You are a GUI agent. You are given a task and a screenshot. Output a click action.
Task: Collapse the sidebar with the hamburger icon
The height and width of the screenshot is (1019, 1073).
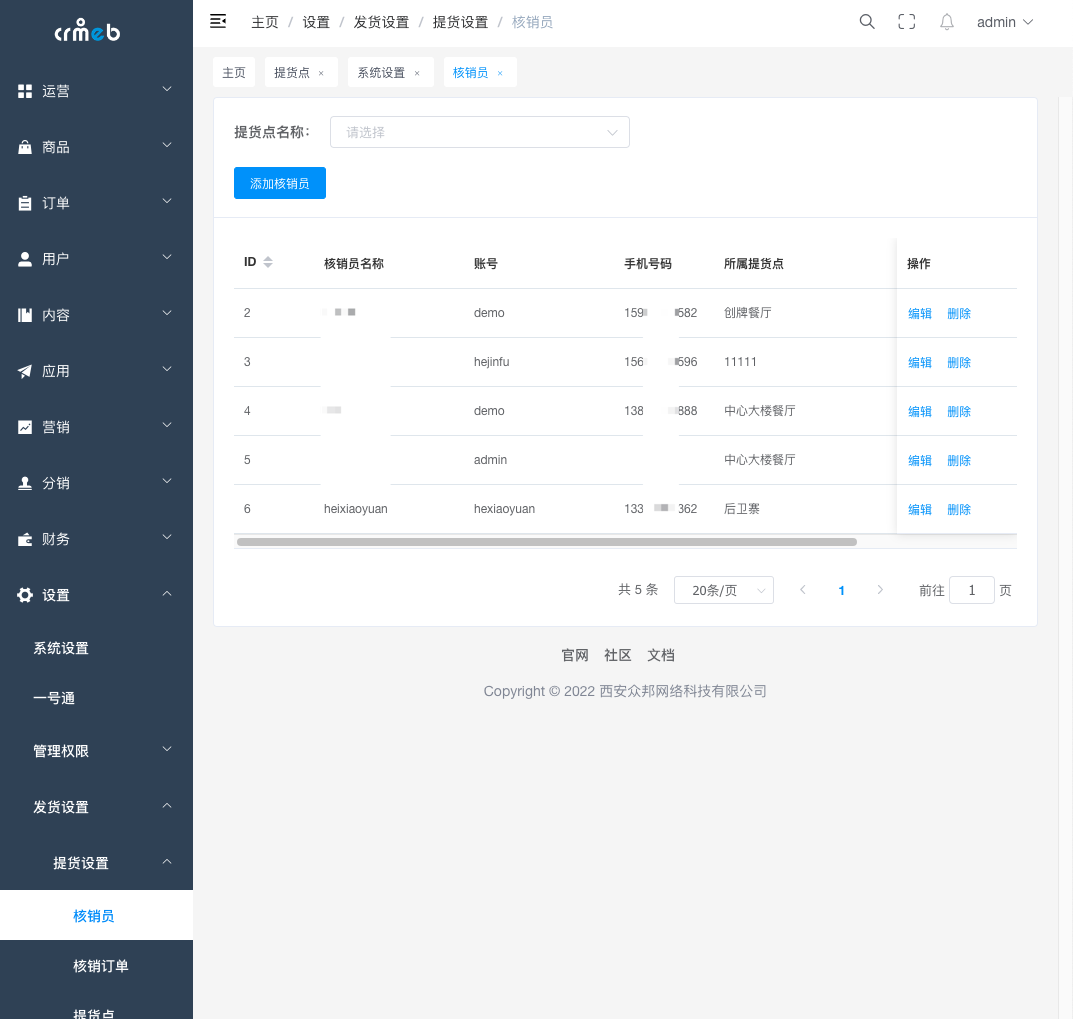pyautogui.click(x=218, y=21)
